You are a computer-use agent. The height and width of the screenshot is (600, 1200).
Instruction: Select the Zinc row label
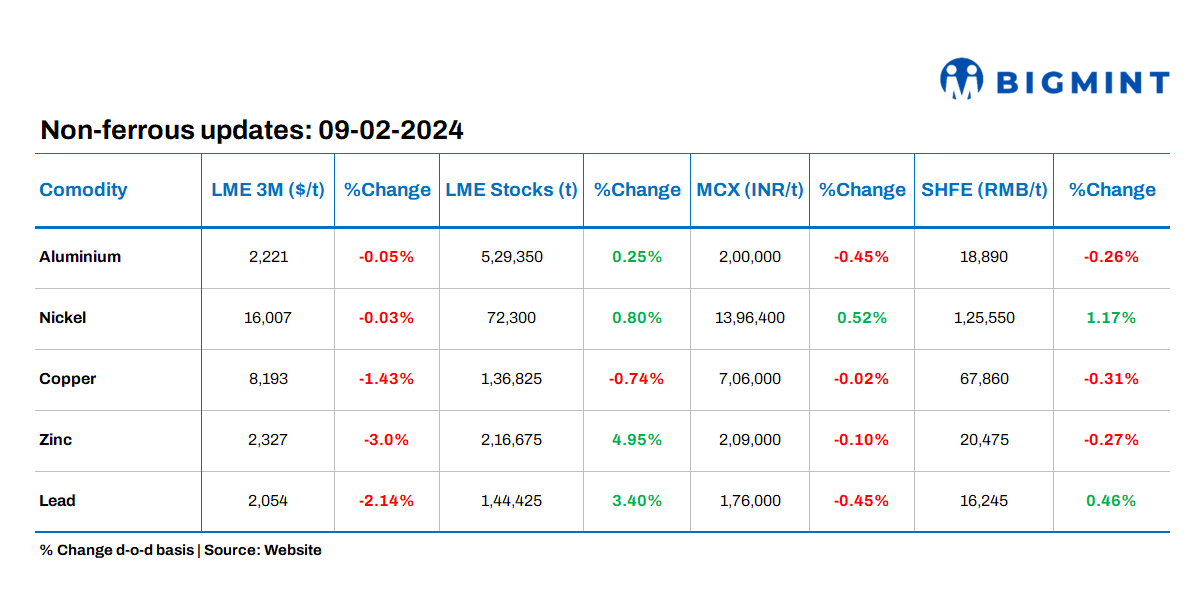click(x=56, y=440)
